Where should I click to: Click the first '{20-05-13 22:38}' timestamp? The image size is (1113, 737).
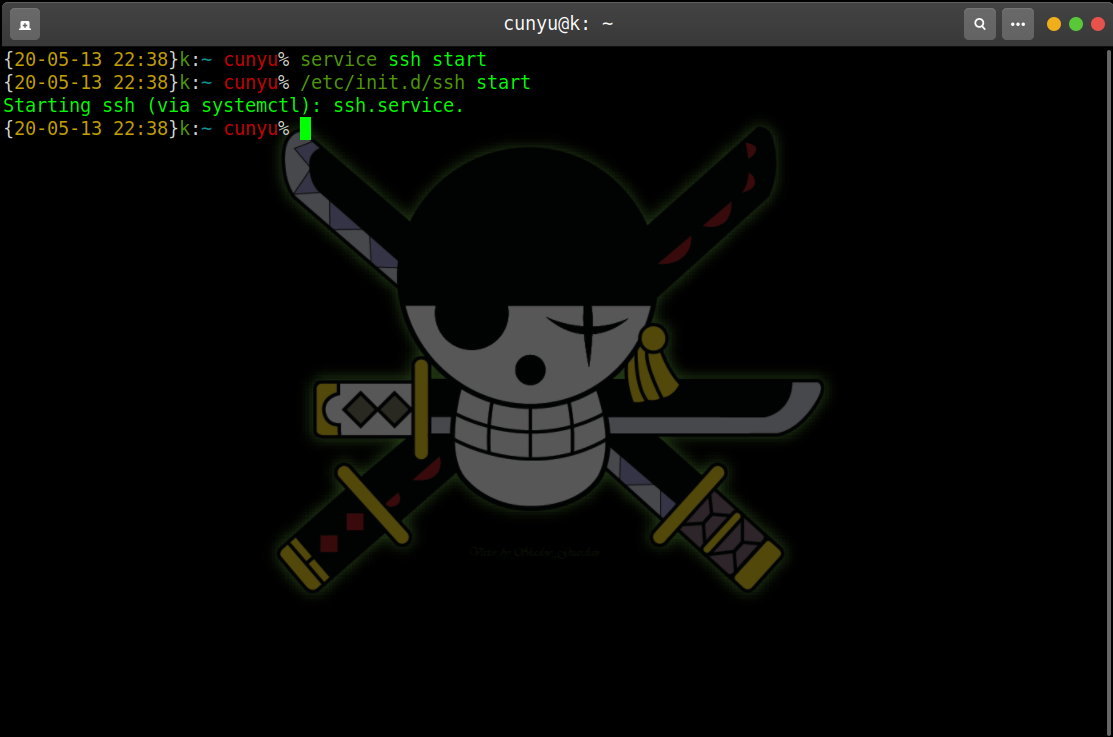point(90,60)
